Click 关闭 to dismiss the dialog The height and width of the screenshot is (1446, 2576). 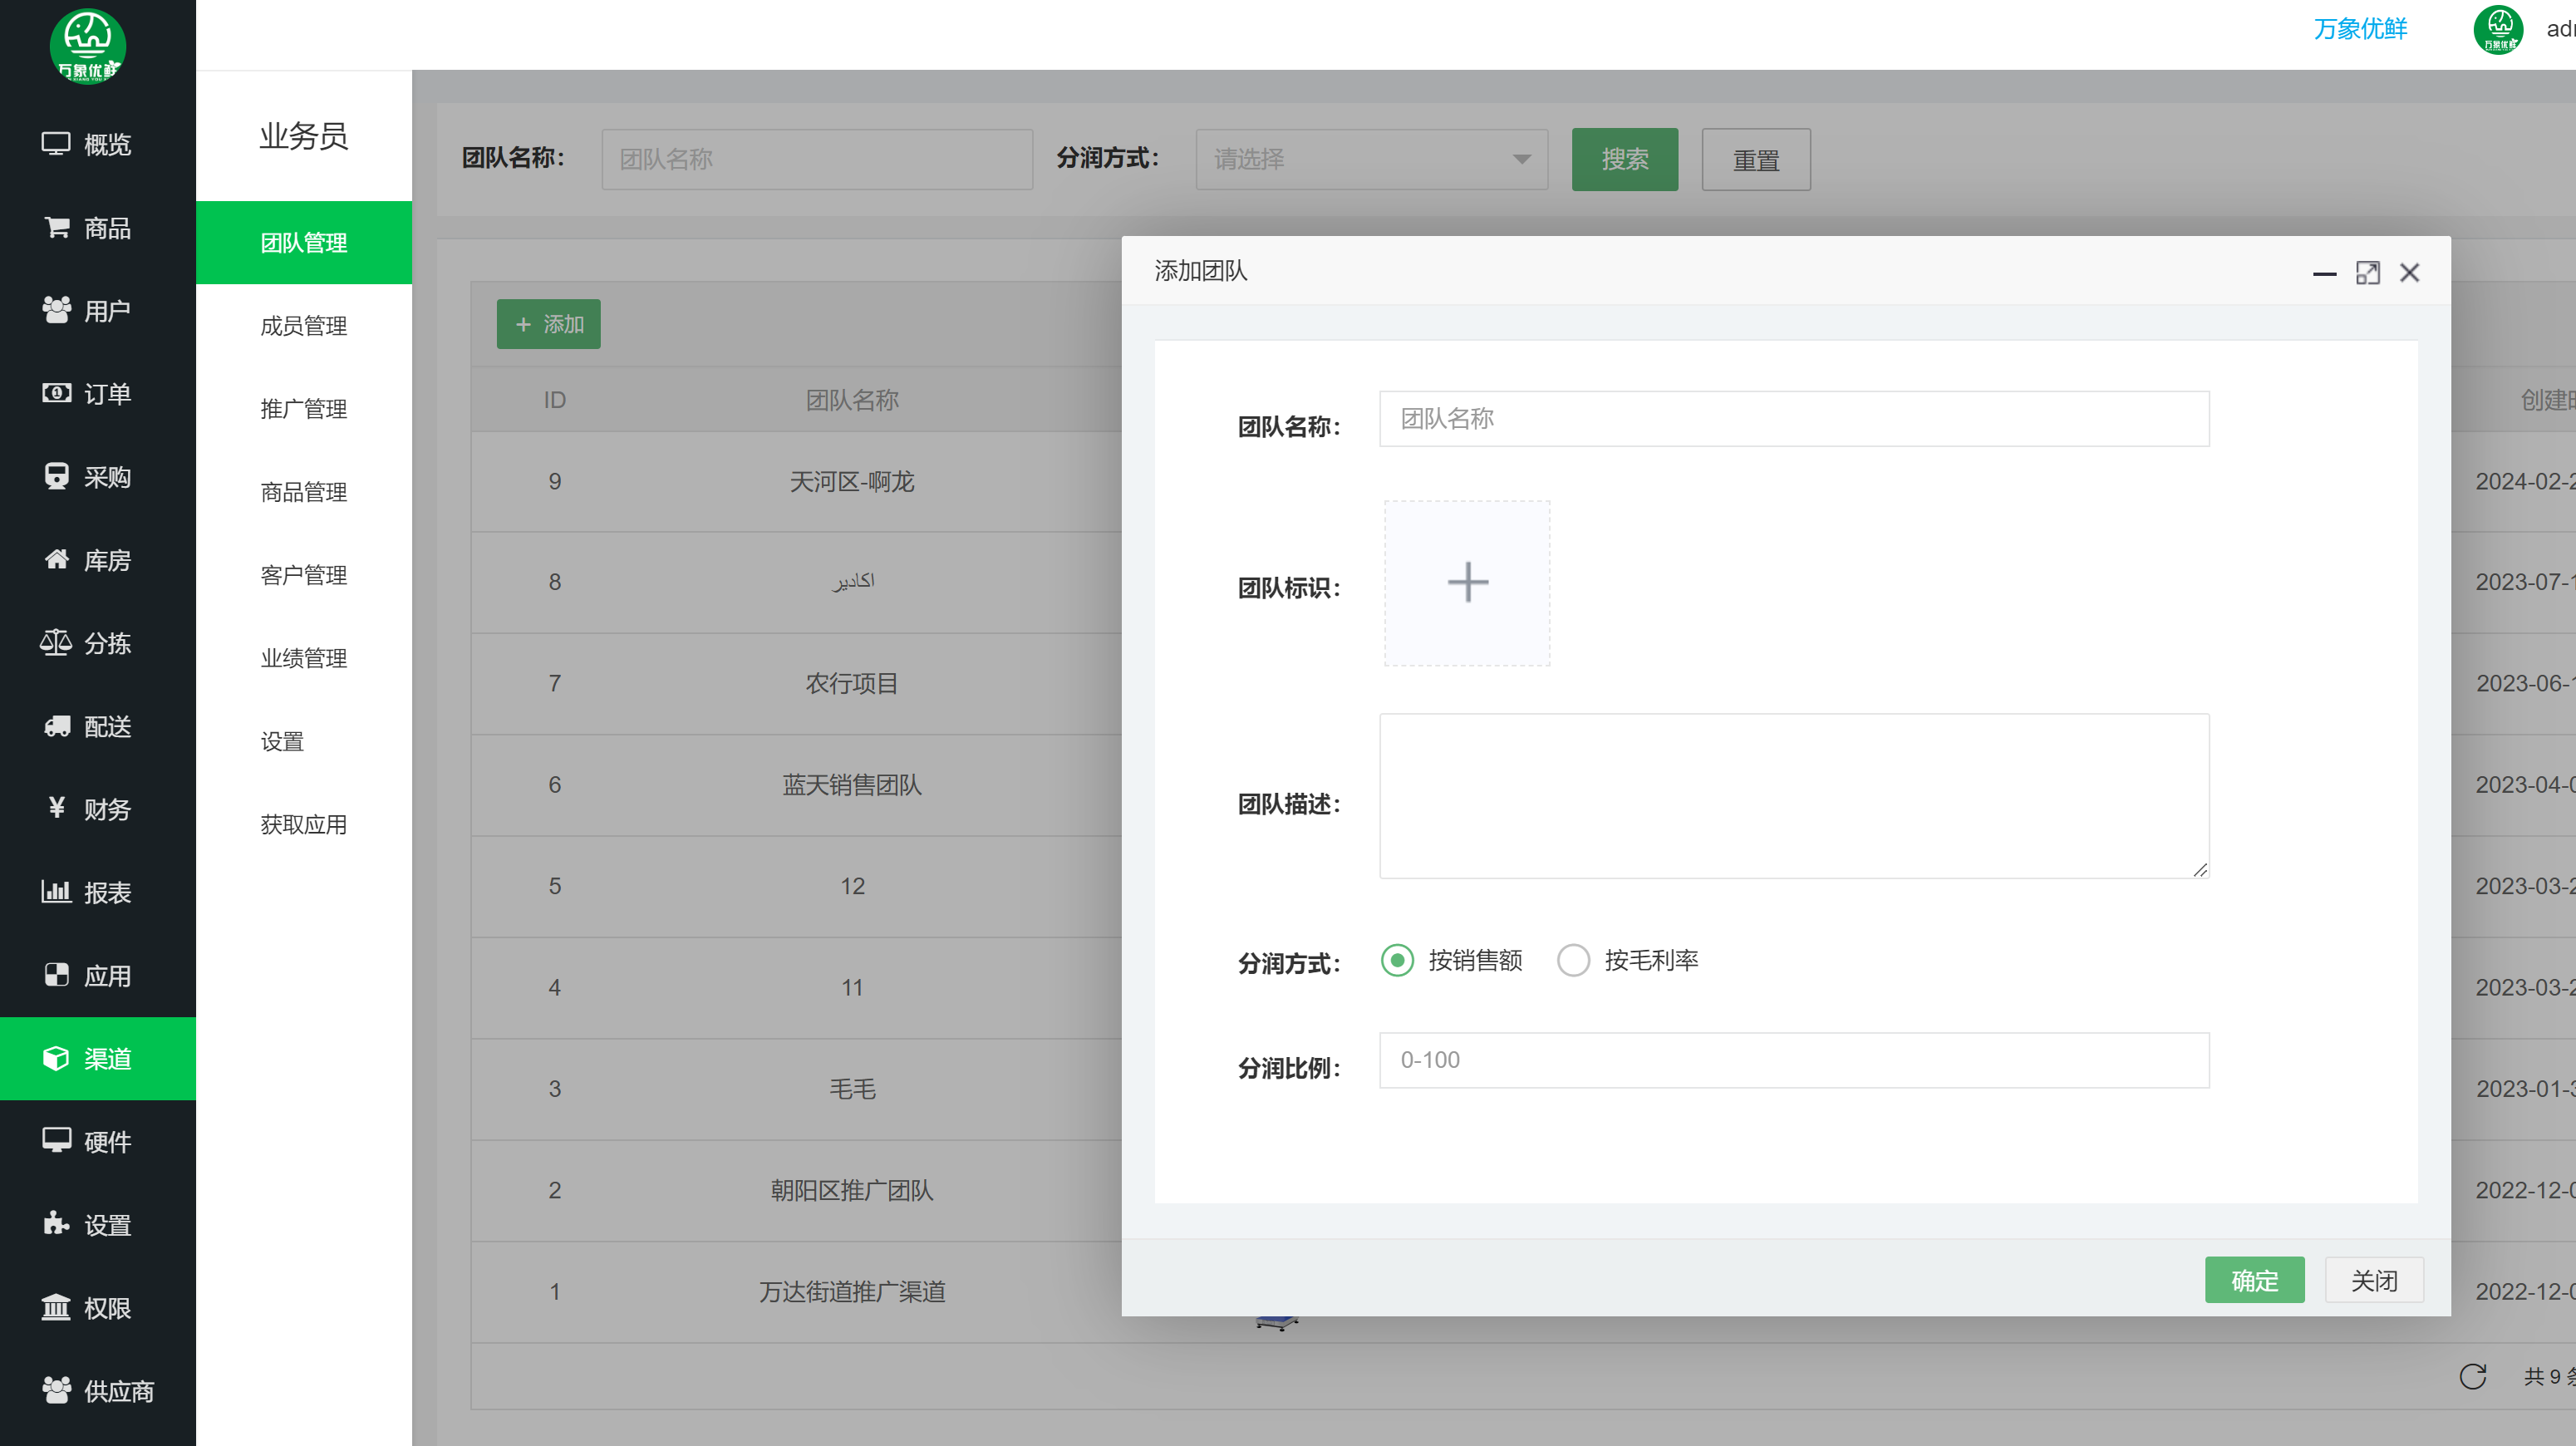[2373, 1280]
